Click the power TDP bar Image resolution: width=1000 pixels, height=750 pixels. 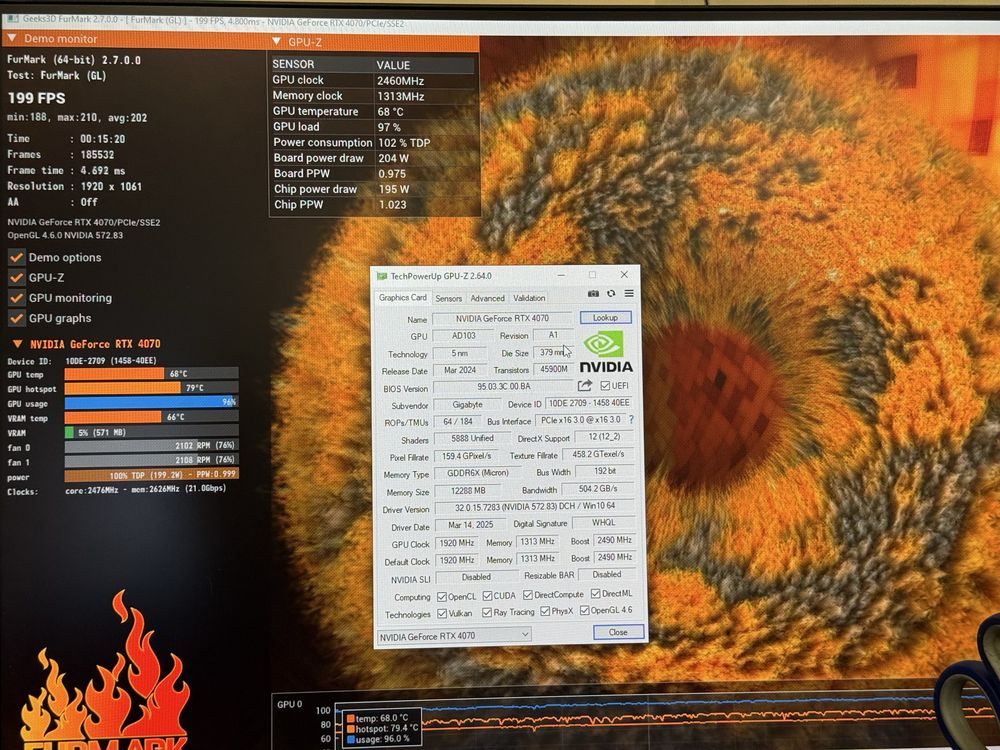click(x=152, y=475)
